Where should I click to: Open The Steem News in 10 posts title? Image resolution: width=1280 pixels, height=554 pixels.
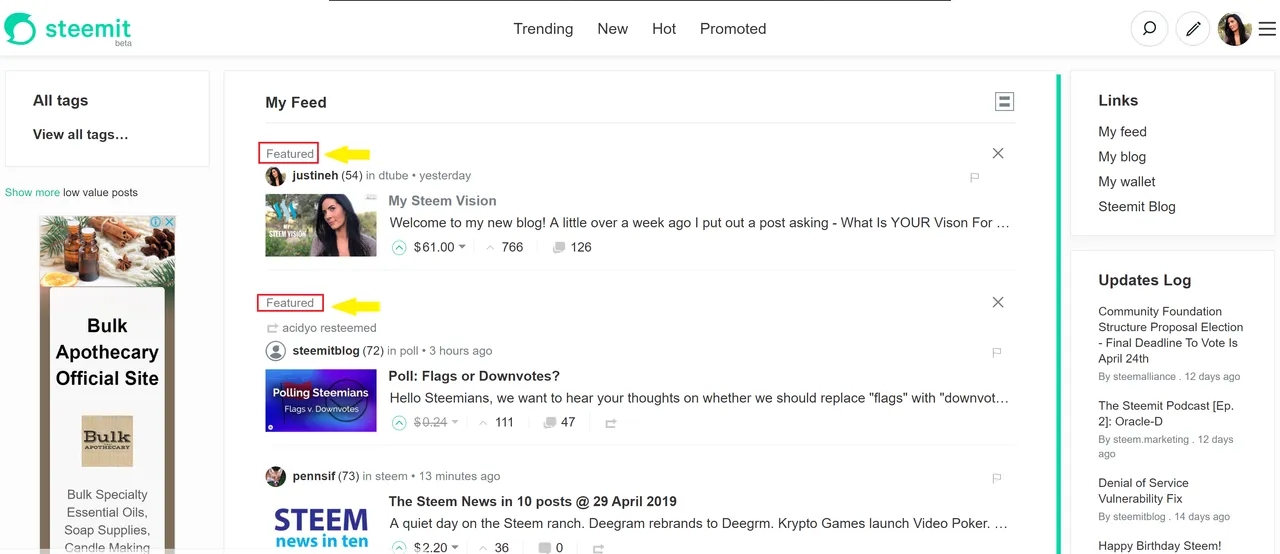[x=532, y=501]
